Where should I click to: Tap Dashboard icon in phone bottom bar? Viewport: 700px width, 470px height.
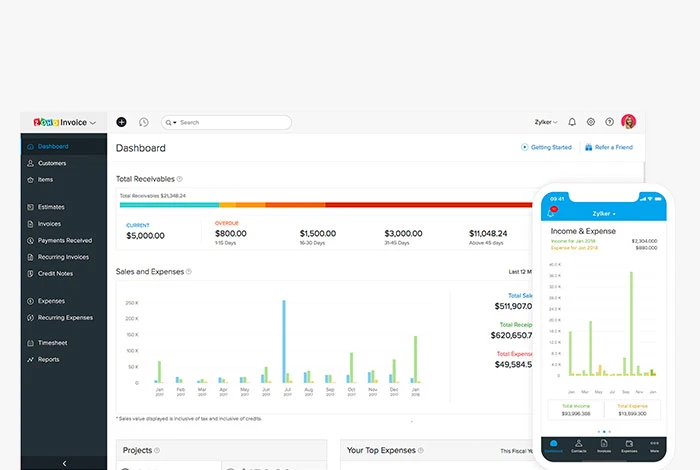click(x=554, y=445)
